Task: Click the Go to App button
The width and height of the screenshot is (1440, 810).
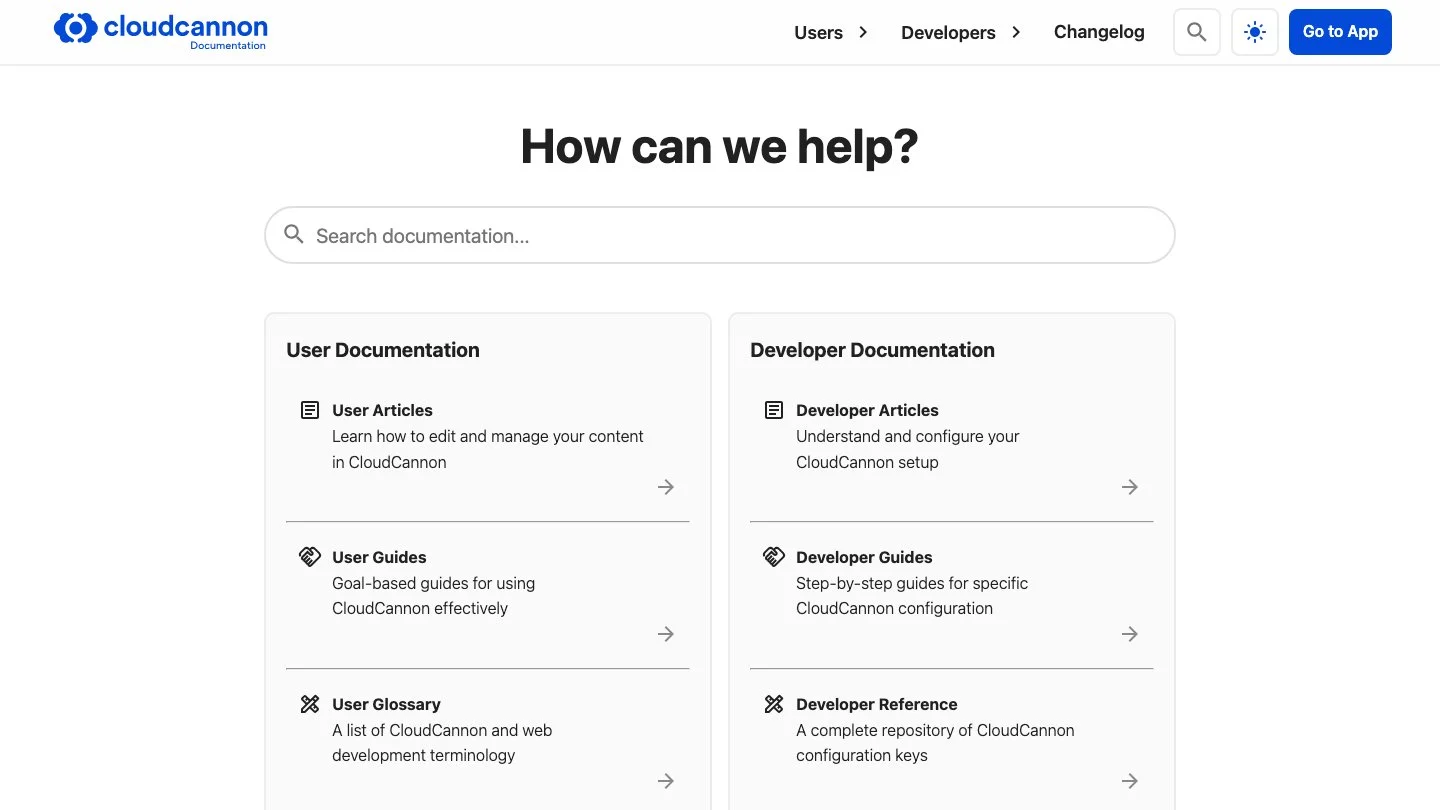Action: click(1340, 32)
